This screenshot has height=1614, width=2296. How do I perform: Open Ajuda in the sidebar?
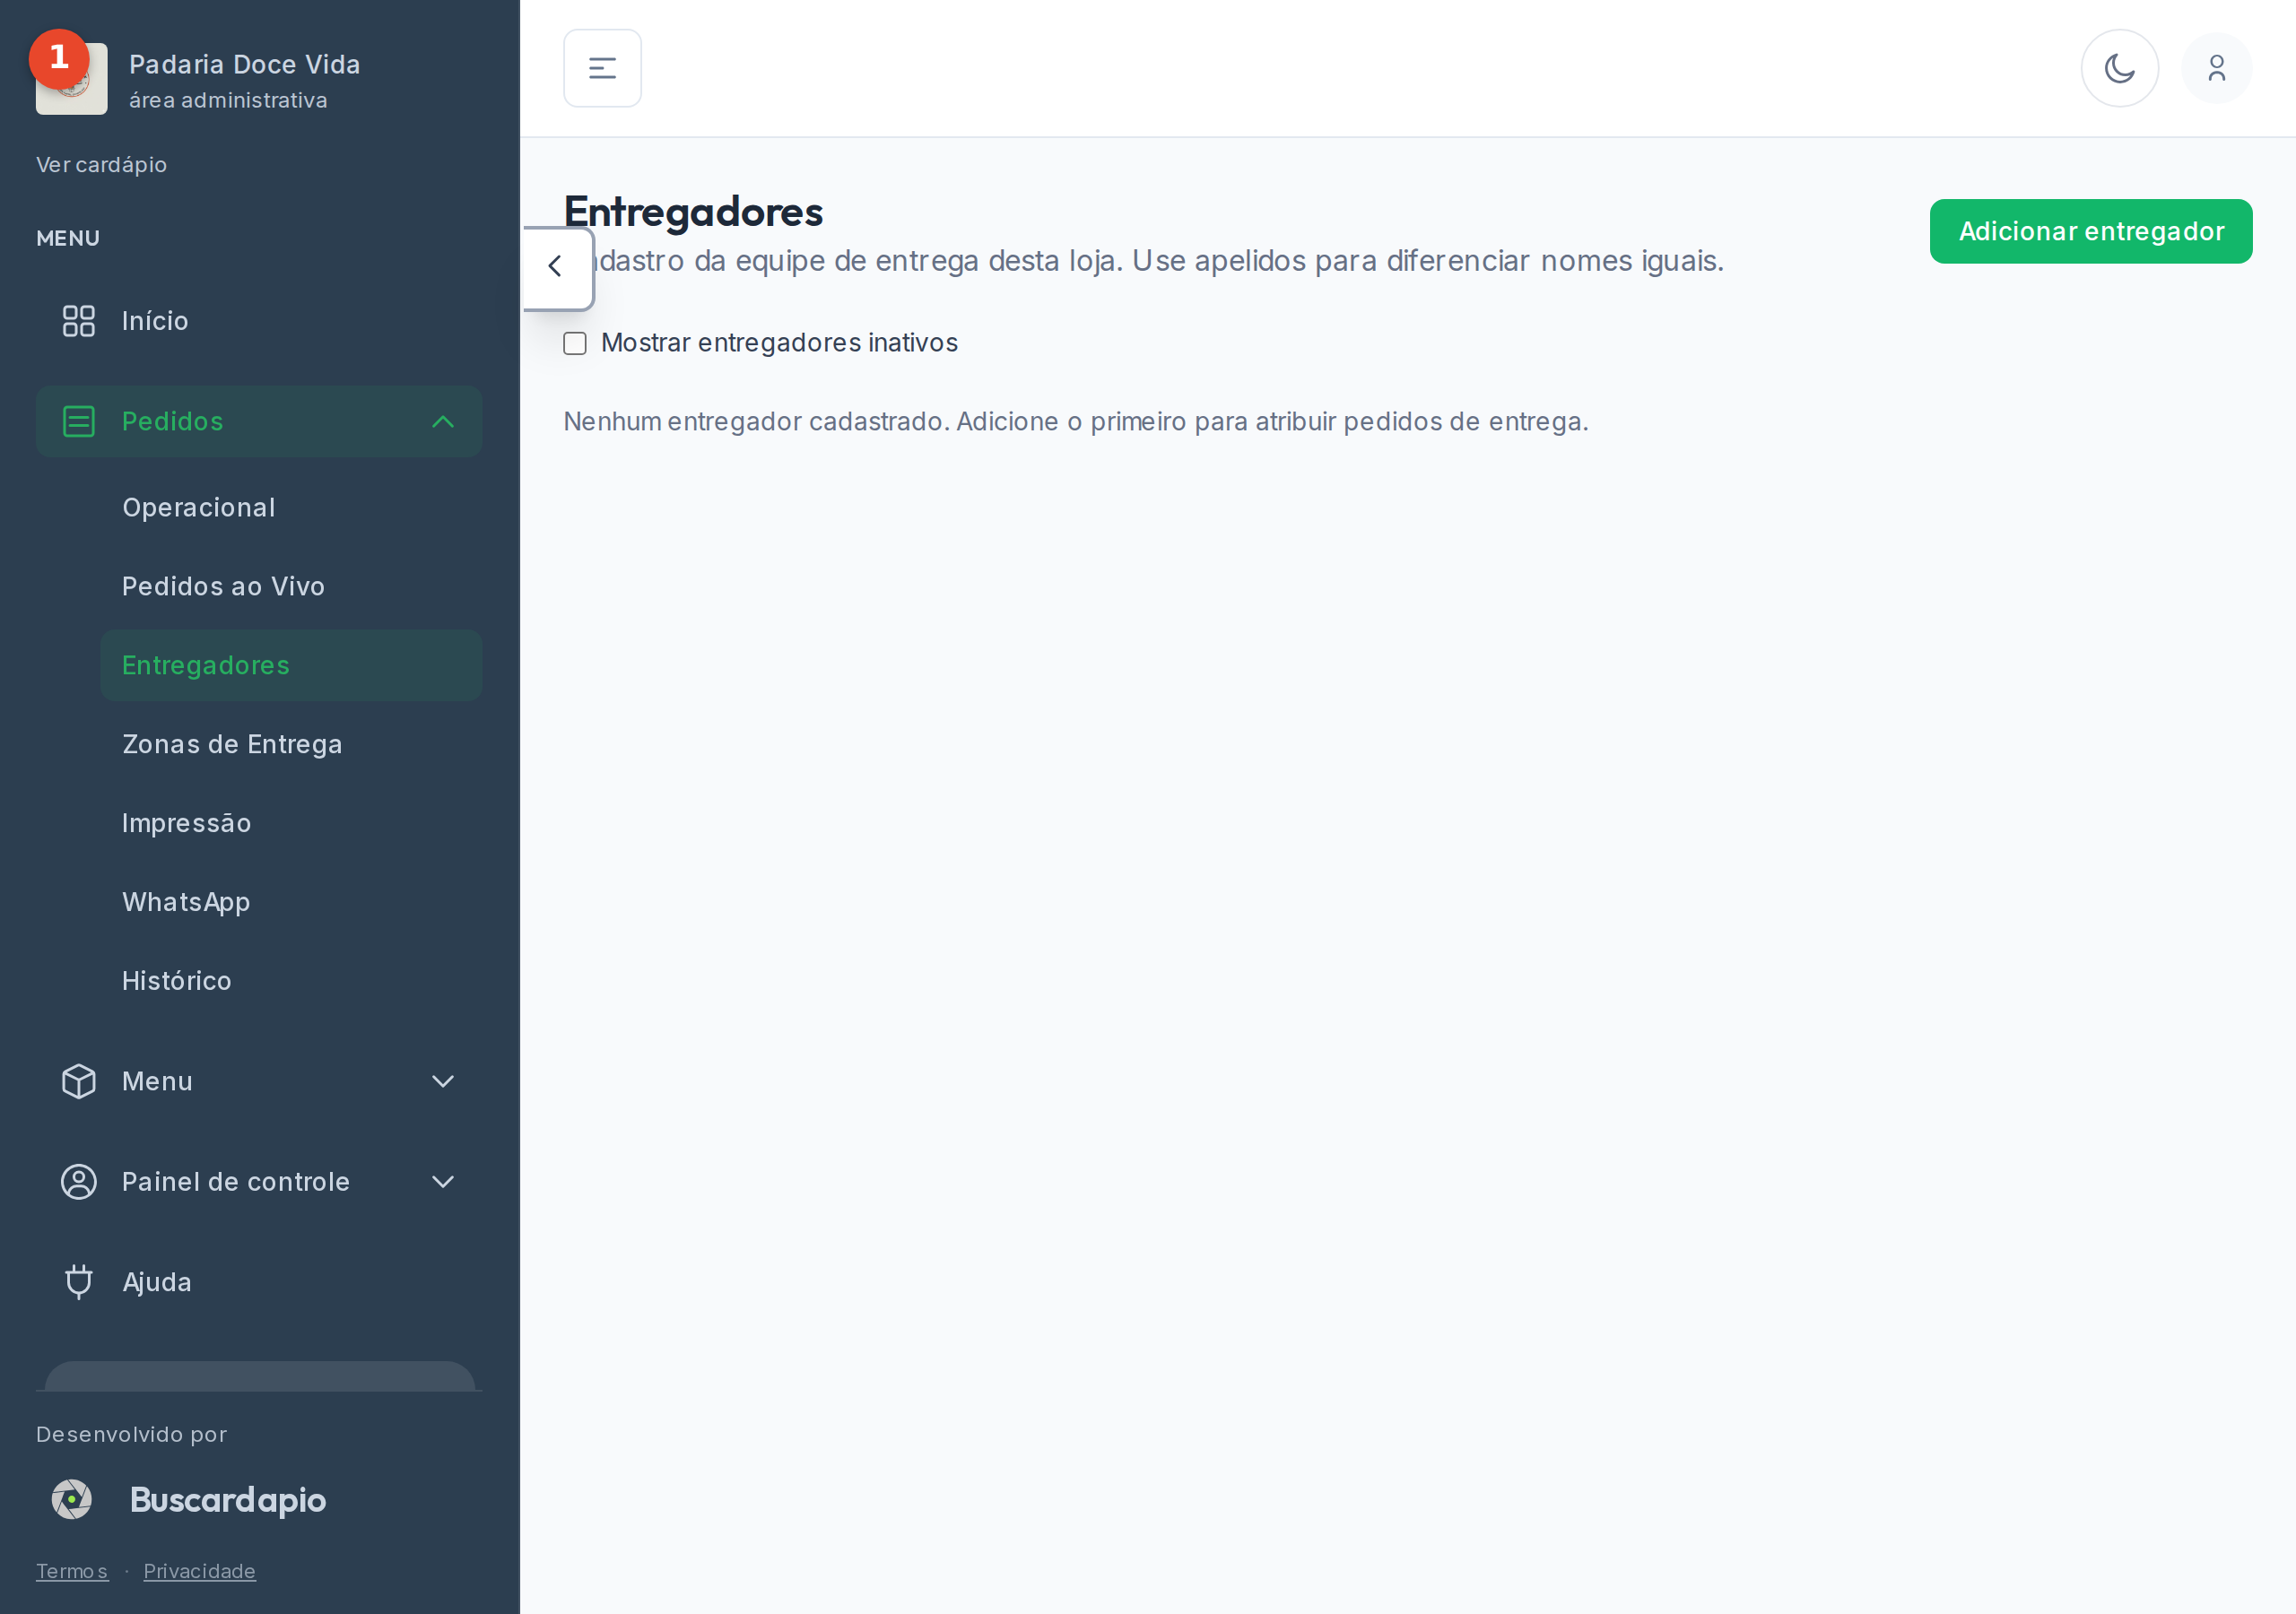pyautogui.click(x=259, y=1281)
